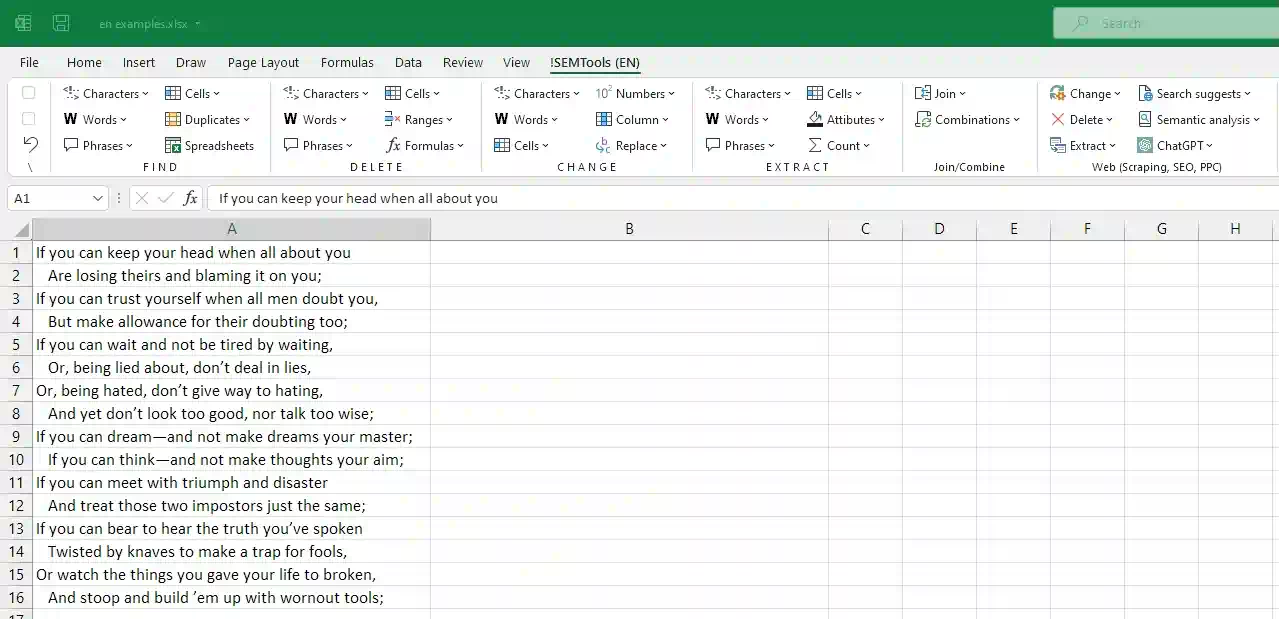Switch to the Review tab
The height and width of the screenshot is (619, 1279).
[463, 62]
